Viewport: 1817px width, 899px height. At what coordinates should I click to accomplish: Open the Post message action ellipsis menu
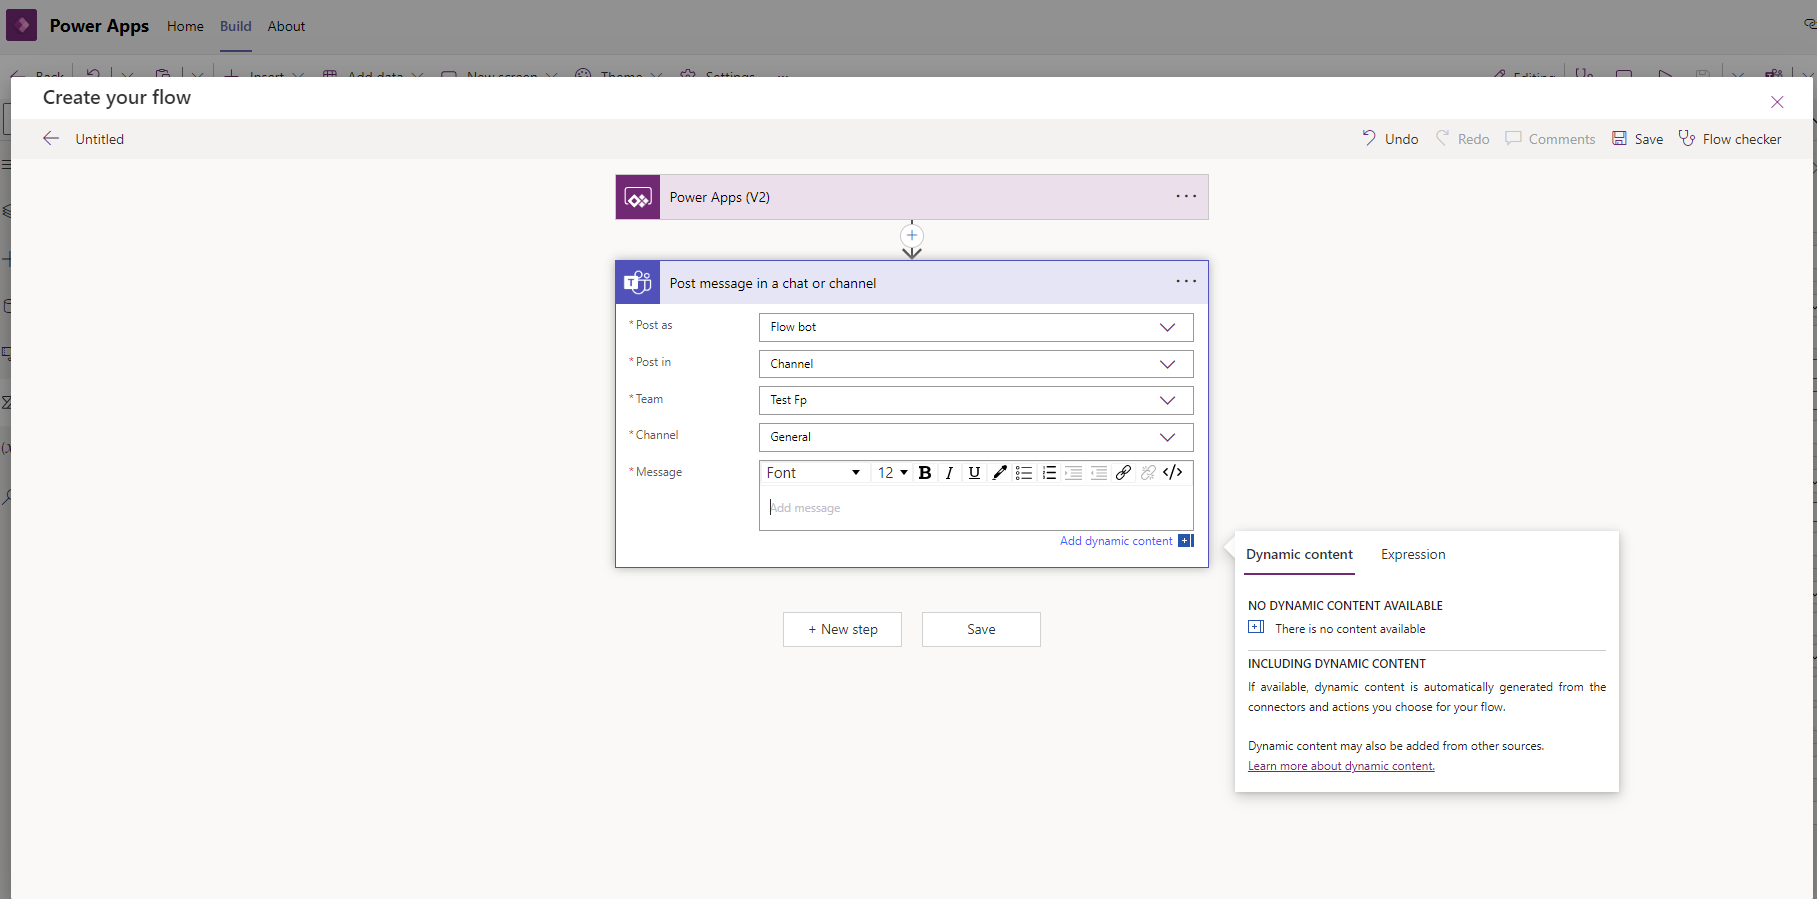pos(1186,281)
